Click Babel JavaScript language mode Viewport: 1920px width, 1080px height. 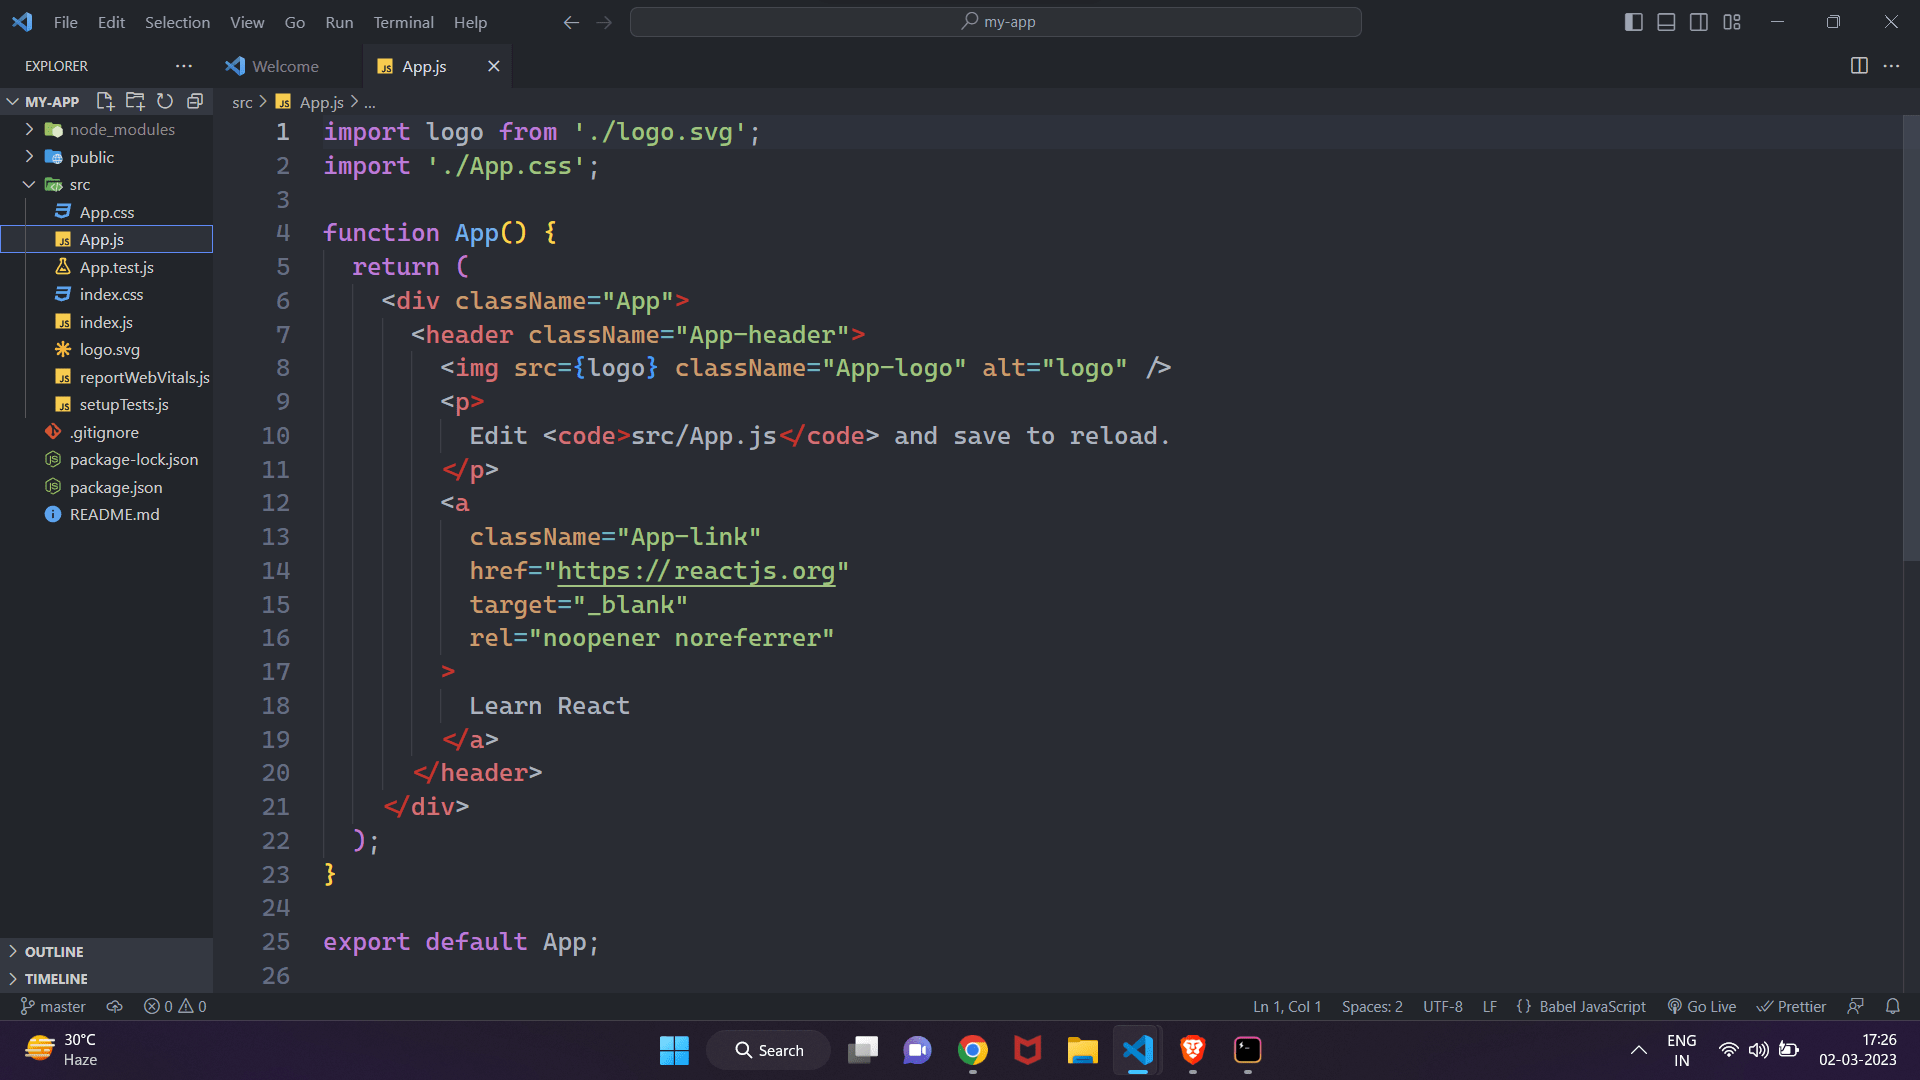(x=1591, y=1006)
